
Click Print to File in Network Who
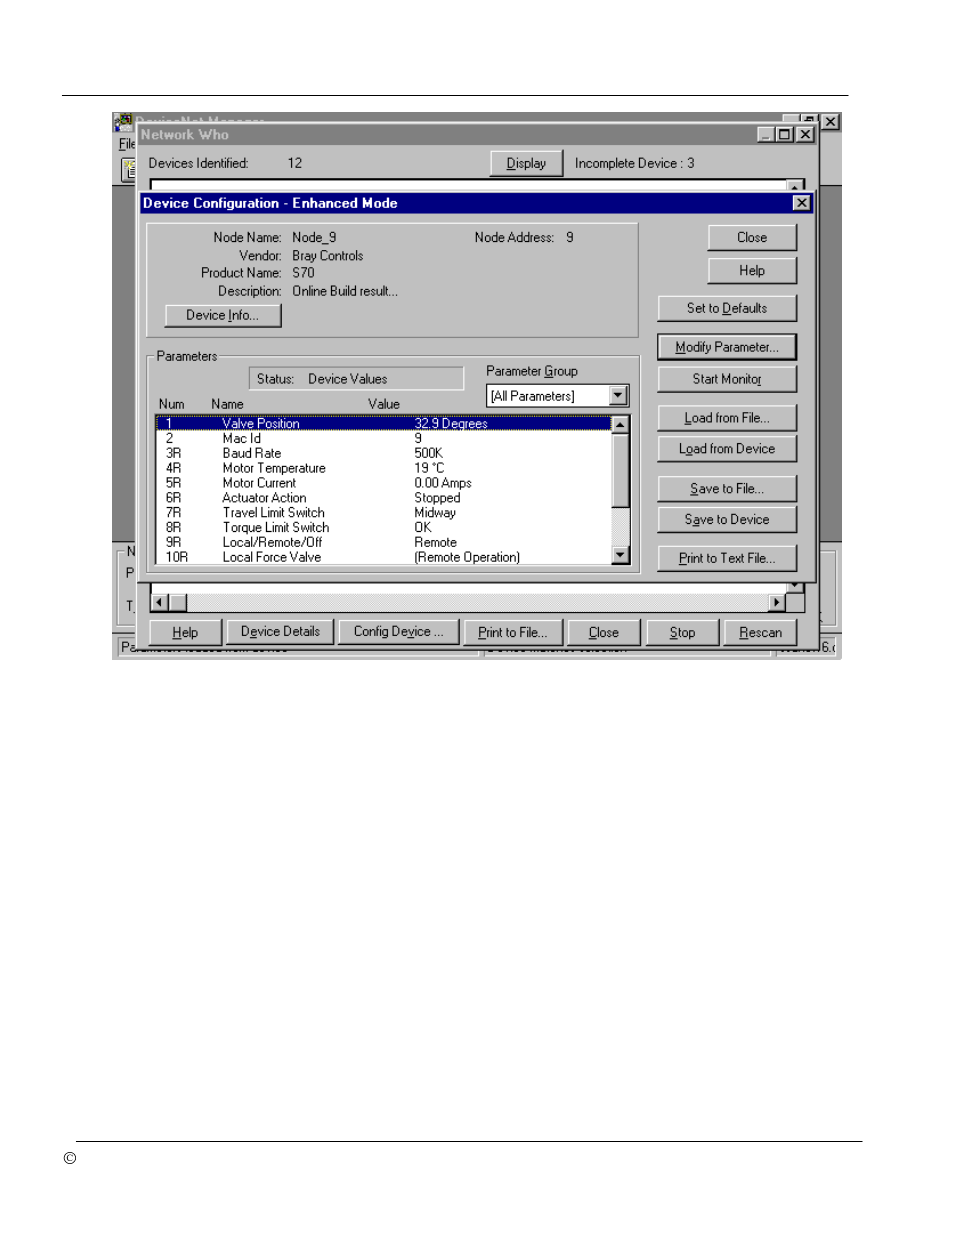(513, 632)
